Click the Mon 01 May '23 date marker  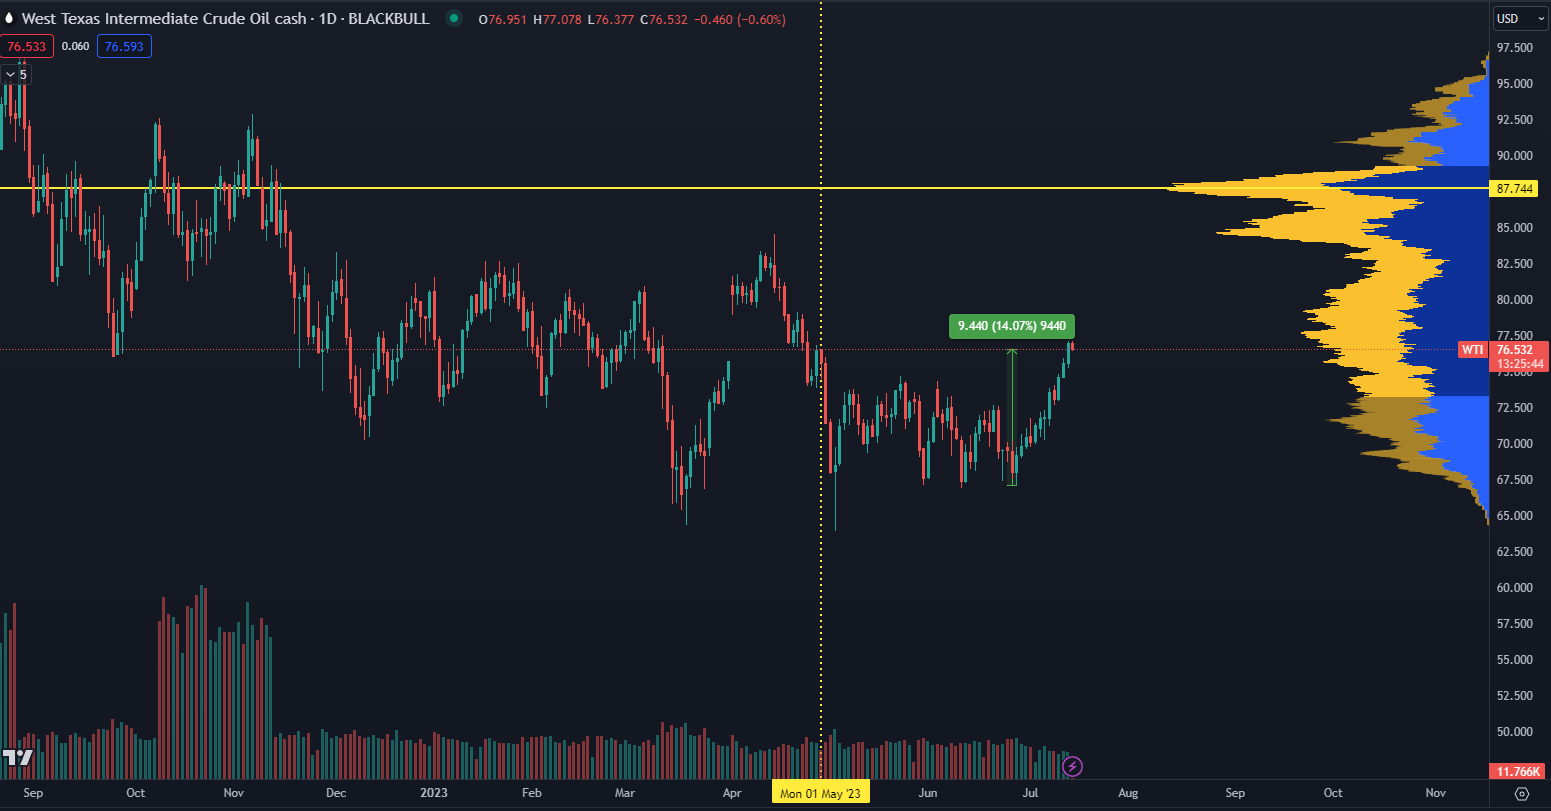click(820, 793)
